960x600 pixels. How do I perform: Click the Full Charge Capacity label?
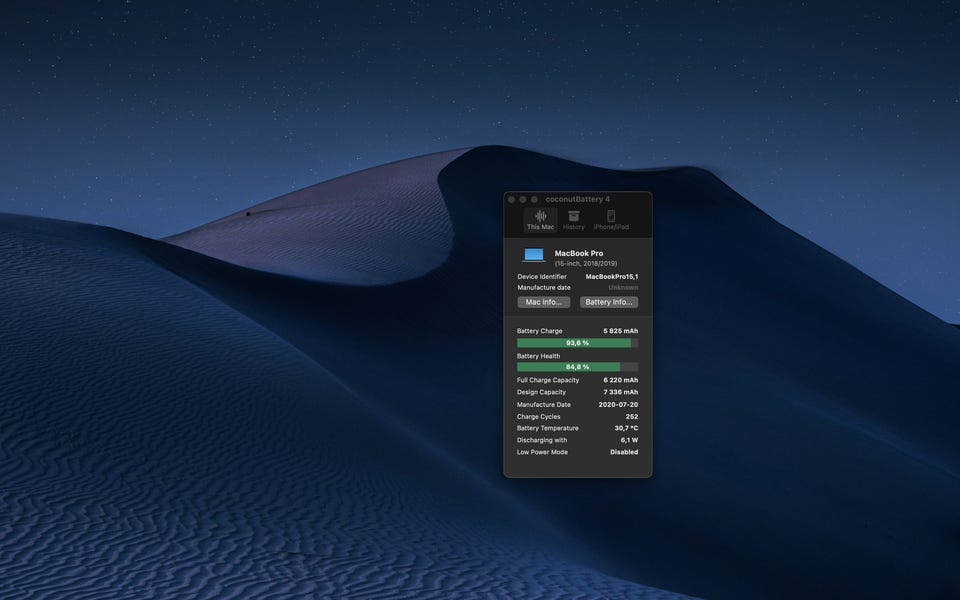point(547,380)
